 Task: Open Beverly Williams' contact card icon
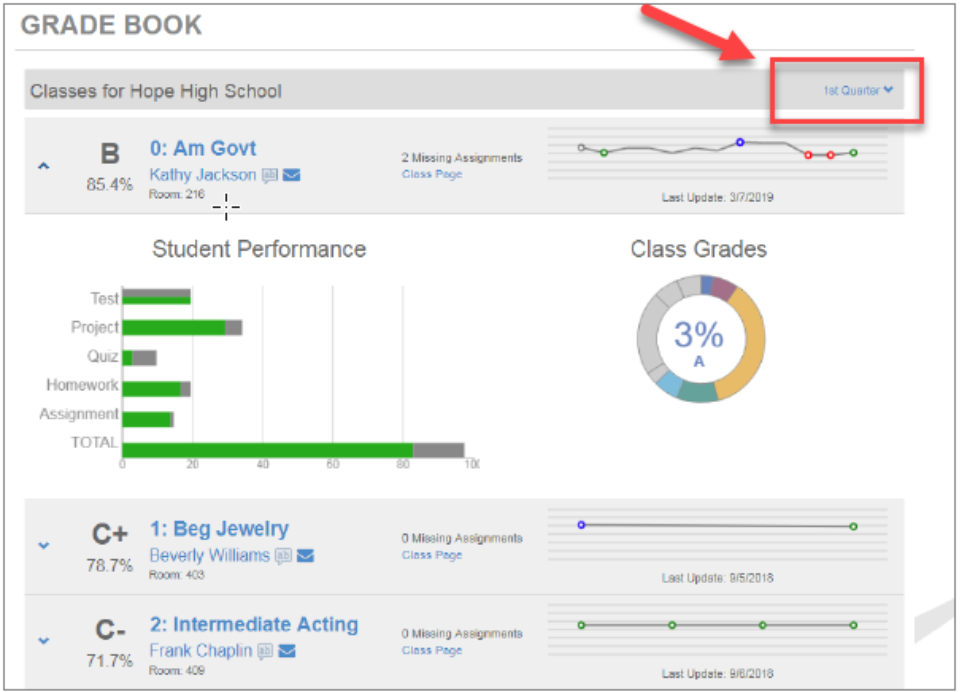click(283, 555)
